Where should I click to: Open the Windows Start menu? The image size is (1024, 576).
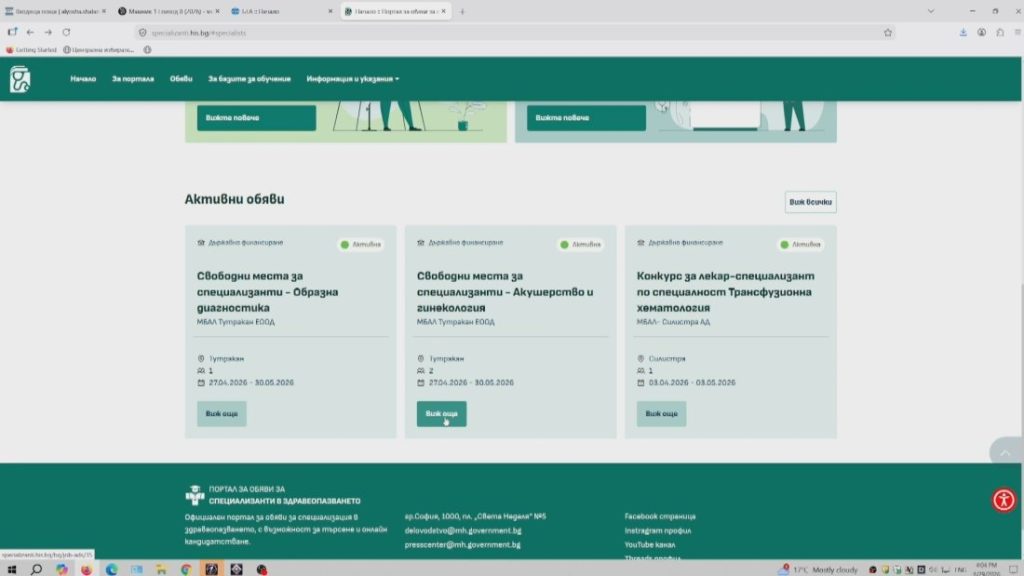click(11, 569)
